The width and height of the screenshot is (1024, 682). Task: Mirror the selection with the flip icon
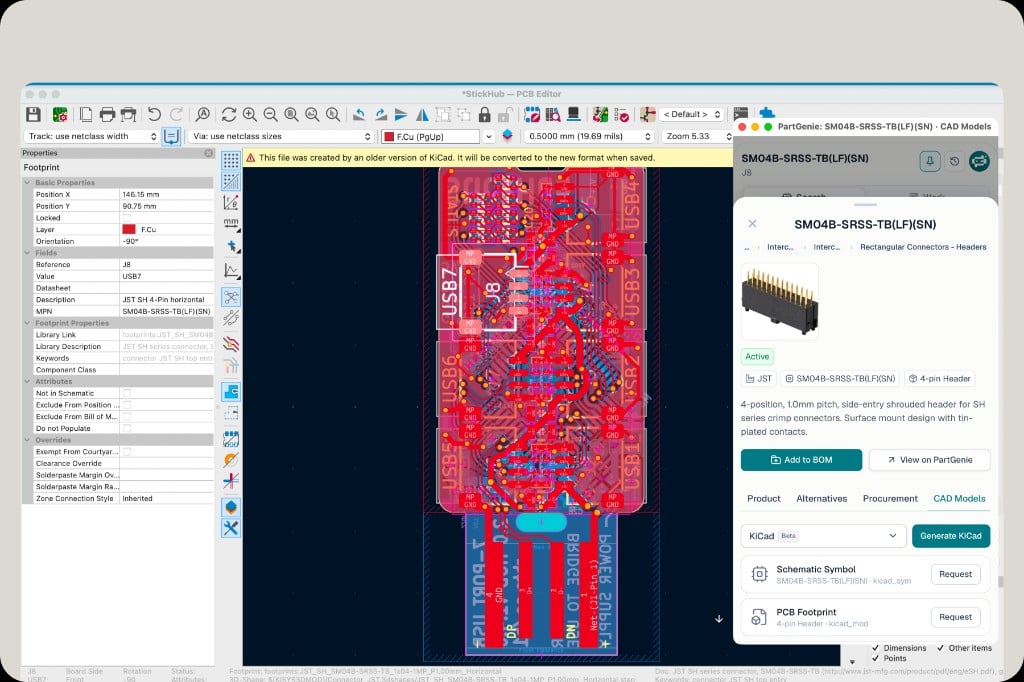click(x=422, y=114)
